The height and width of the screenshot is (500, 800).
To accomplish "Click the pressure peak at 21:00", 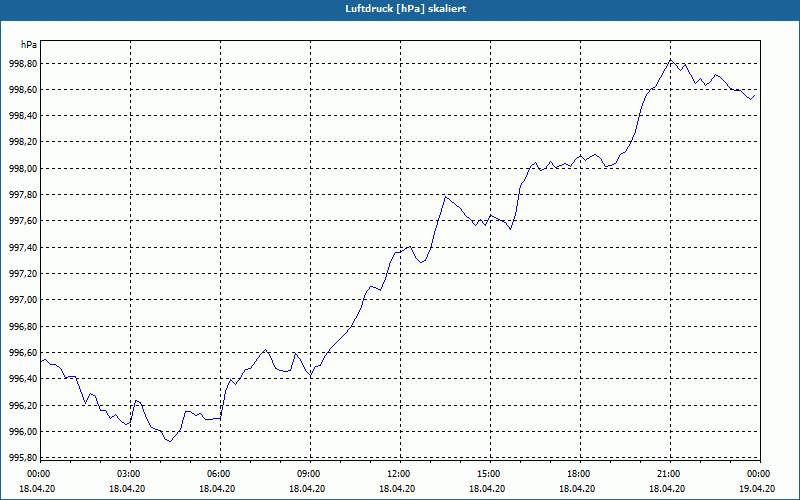I will 670,60.
